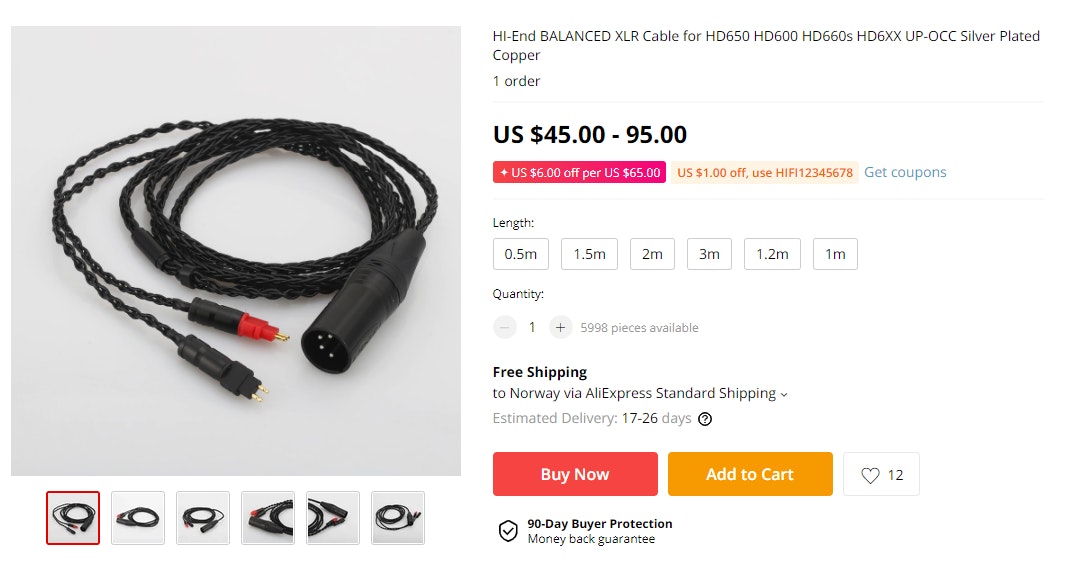Click the Add to Cart button
Image resolution: width=1069 pixels, height=566 pixels.
coord(750,474)
